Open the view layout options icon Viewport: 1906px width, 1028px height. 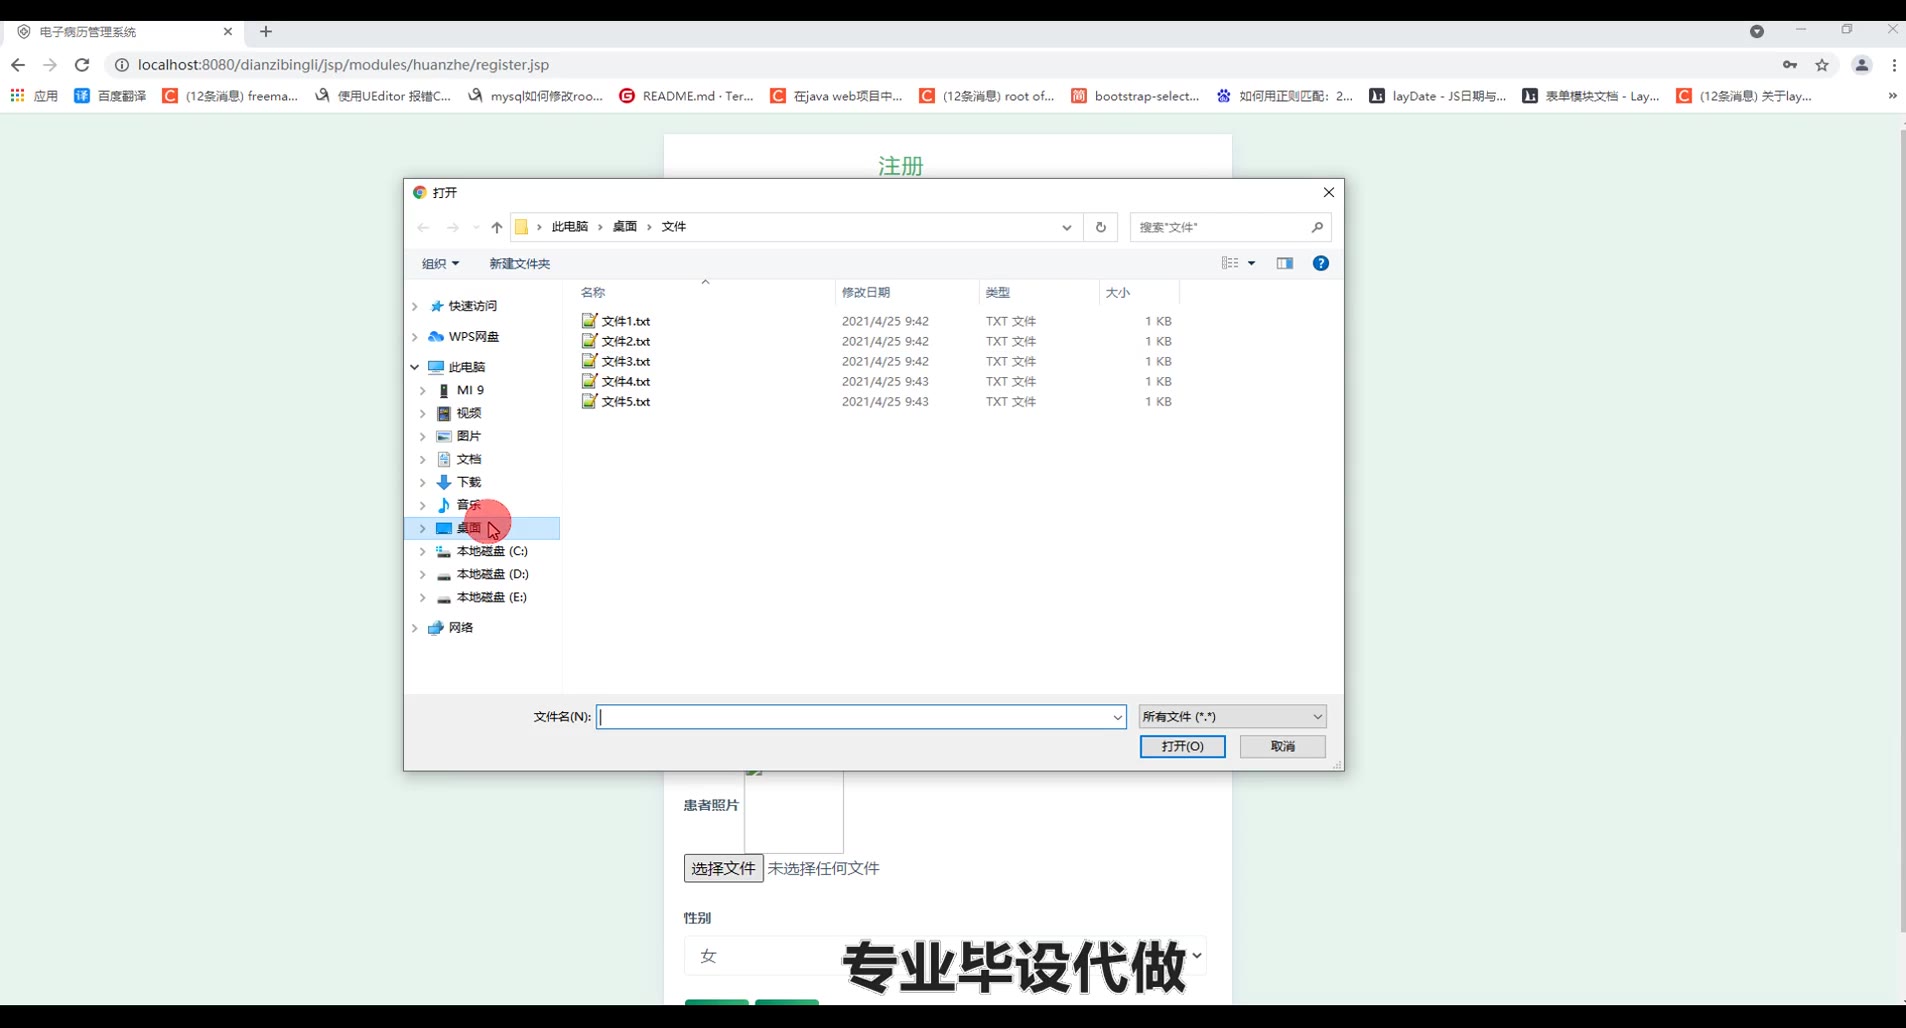tap(1230, 263)
